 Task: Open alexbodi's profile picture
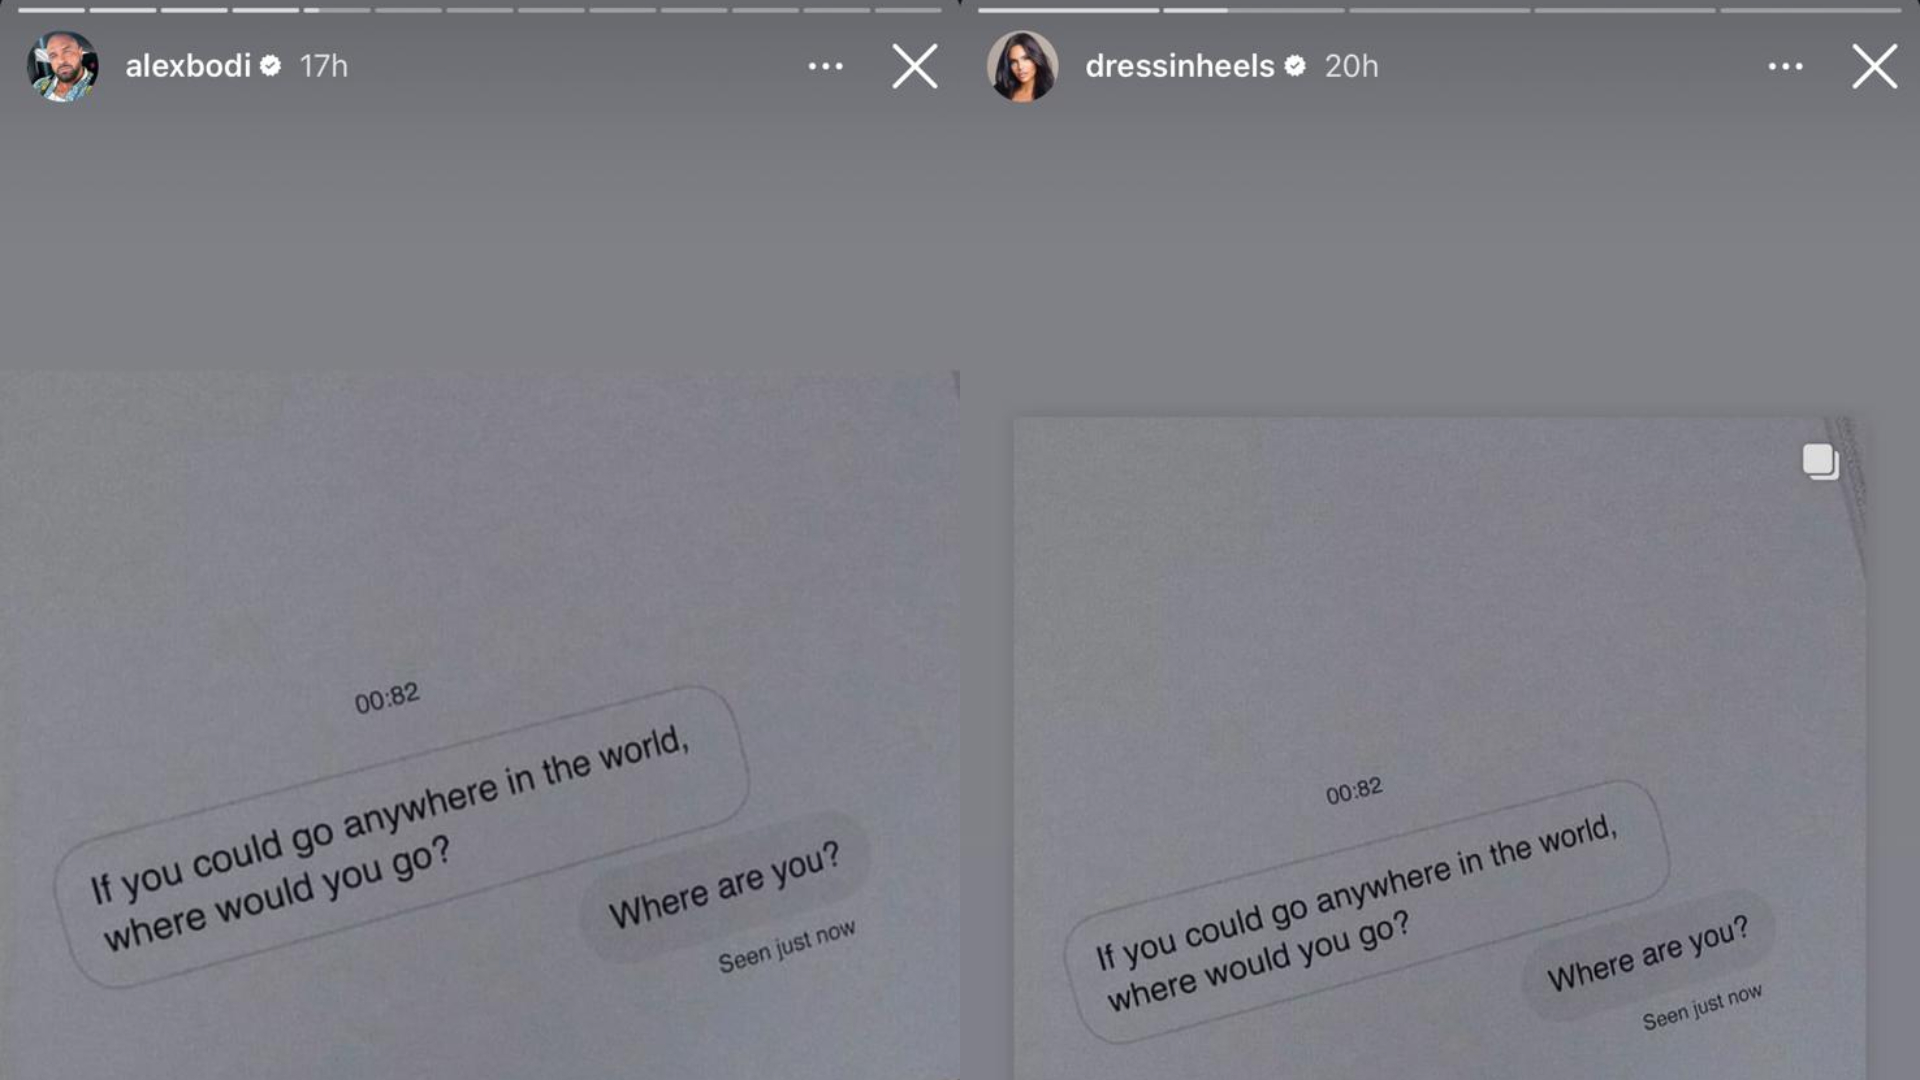[x=62, y=66]
